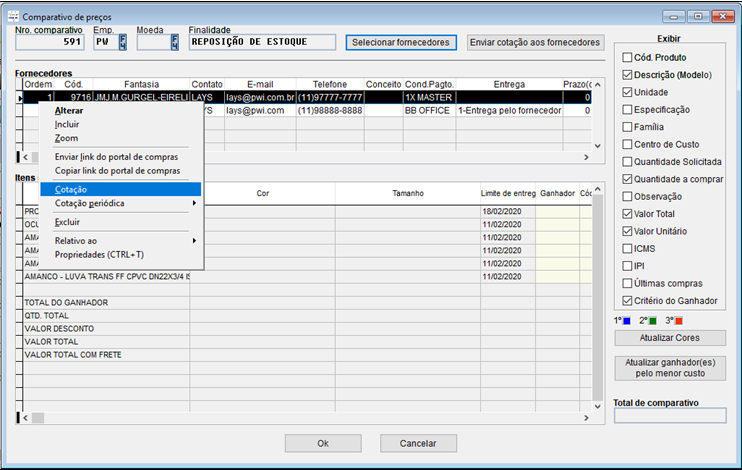The width and height of the screenshot is (742, 470).
Task: Click left scroll arrow of Itens grid
Action: [x=24, y=417]
